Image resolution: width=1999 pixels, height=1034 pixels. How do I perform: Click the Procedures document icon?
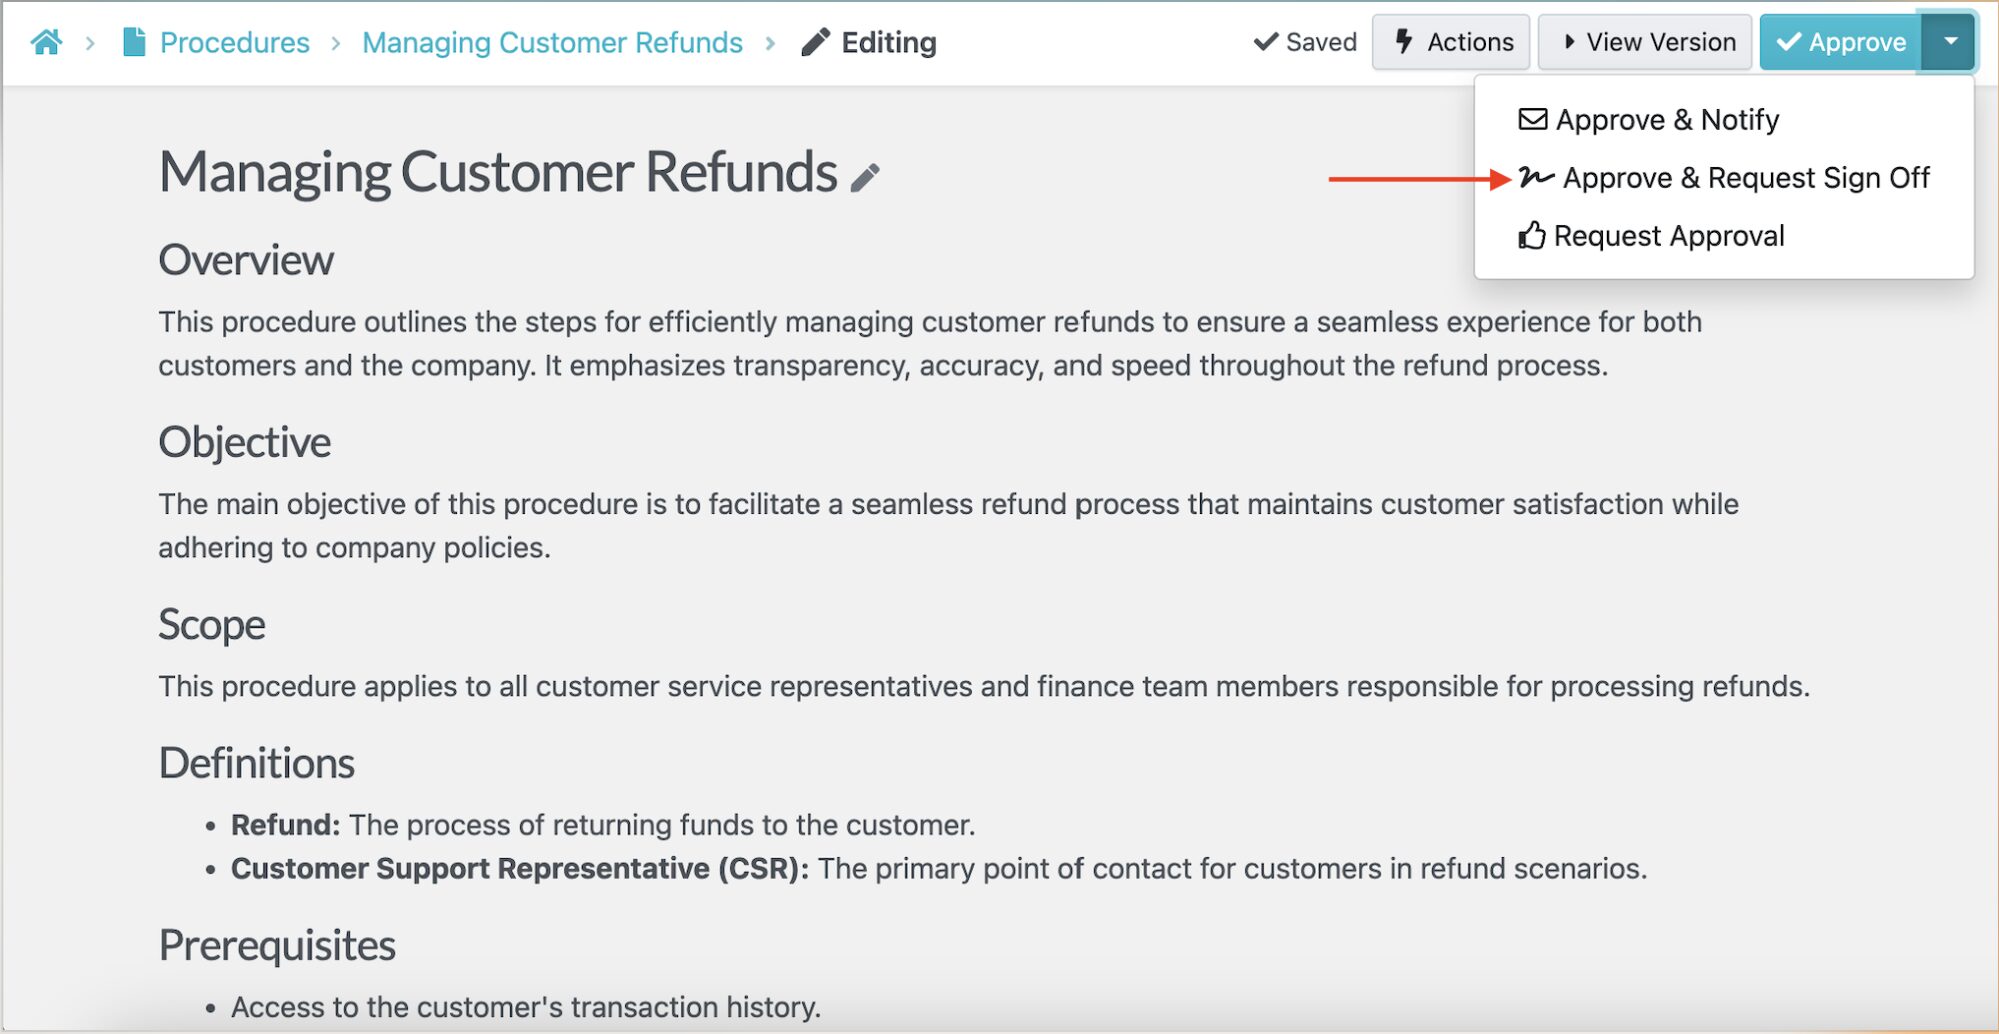point(133,42)
